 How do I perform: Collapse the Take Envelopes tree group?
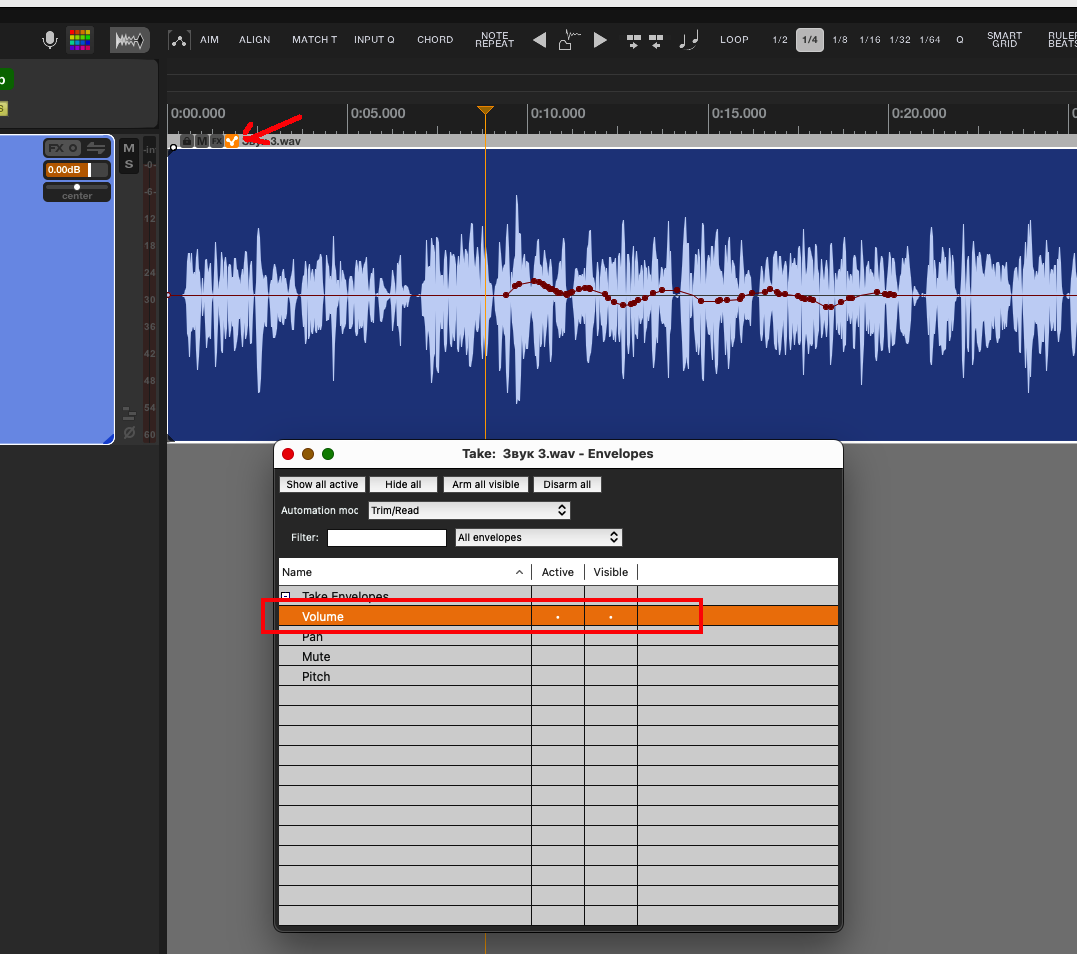pos(286,597)
